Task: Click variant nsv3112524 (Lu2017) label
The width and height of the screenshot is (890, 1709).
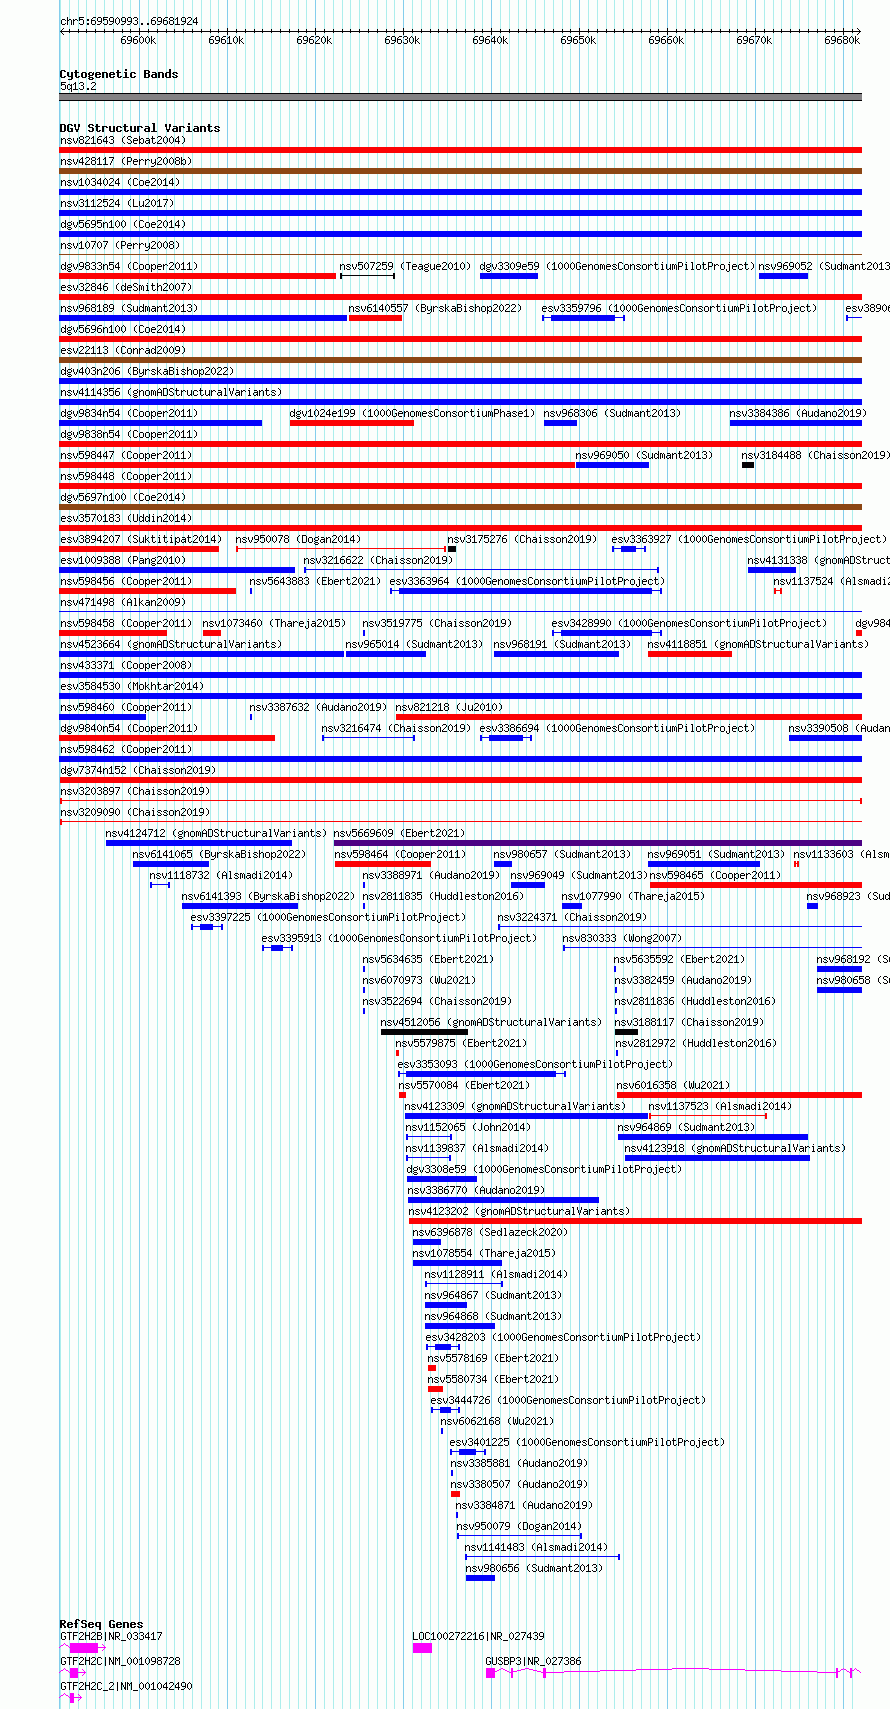Action: pos(118,203)
